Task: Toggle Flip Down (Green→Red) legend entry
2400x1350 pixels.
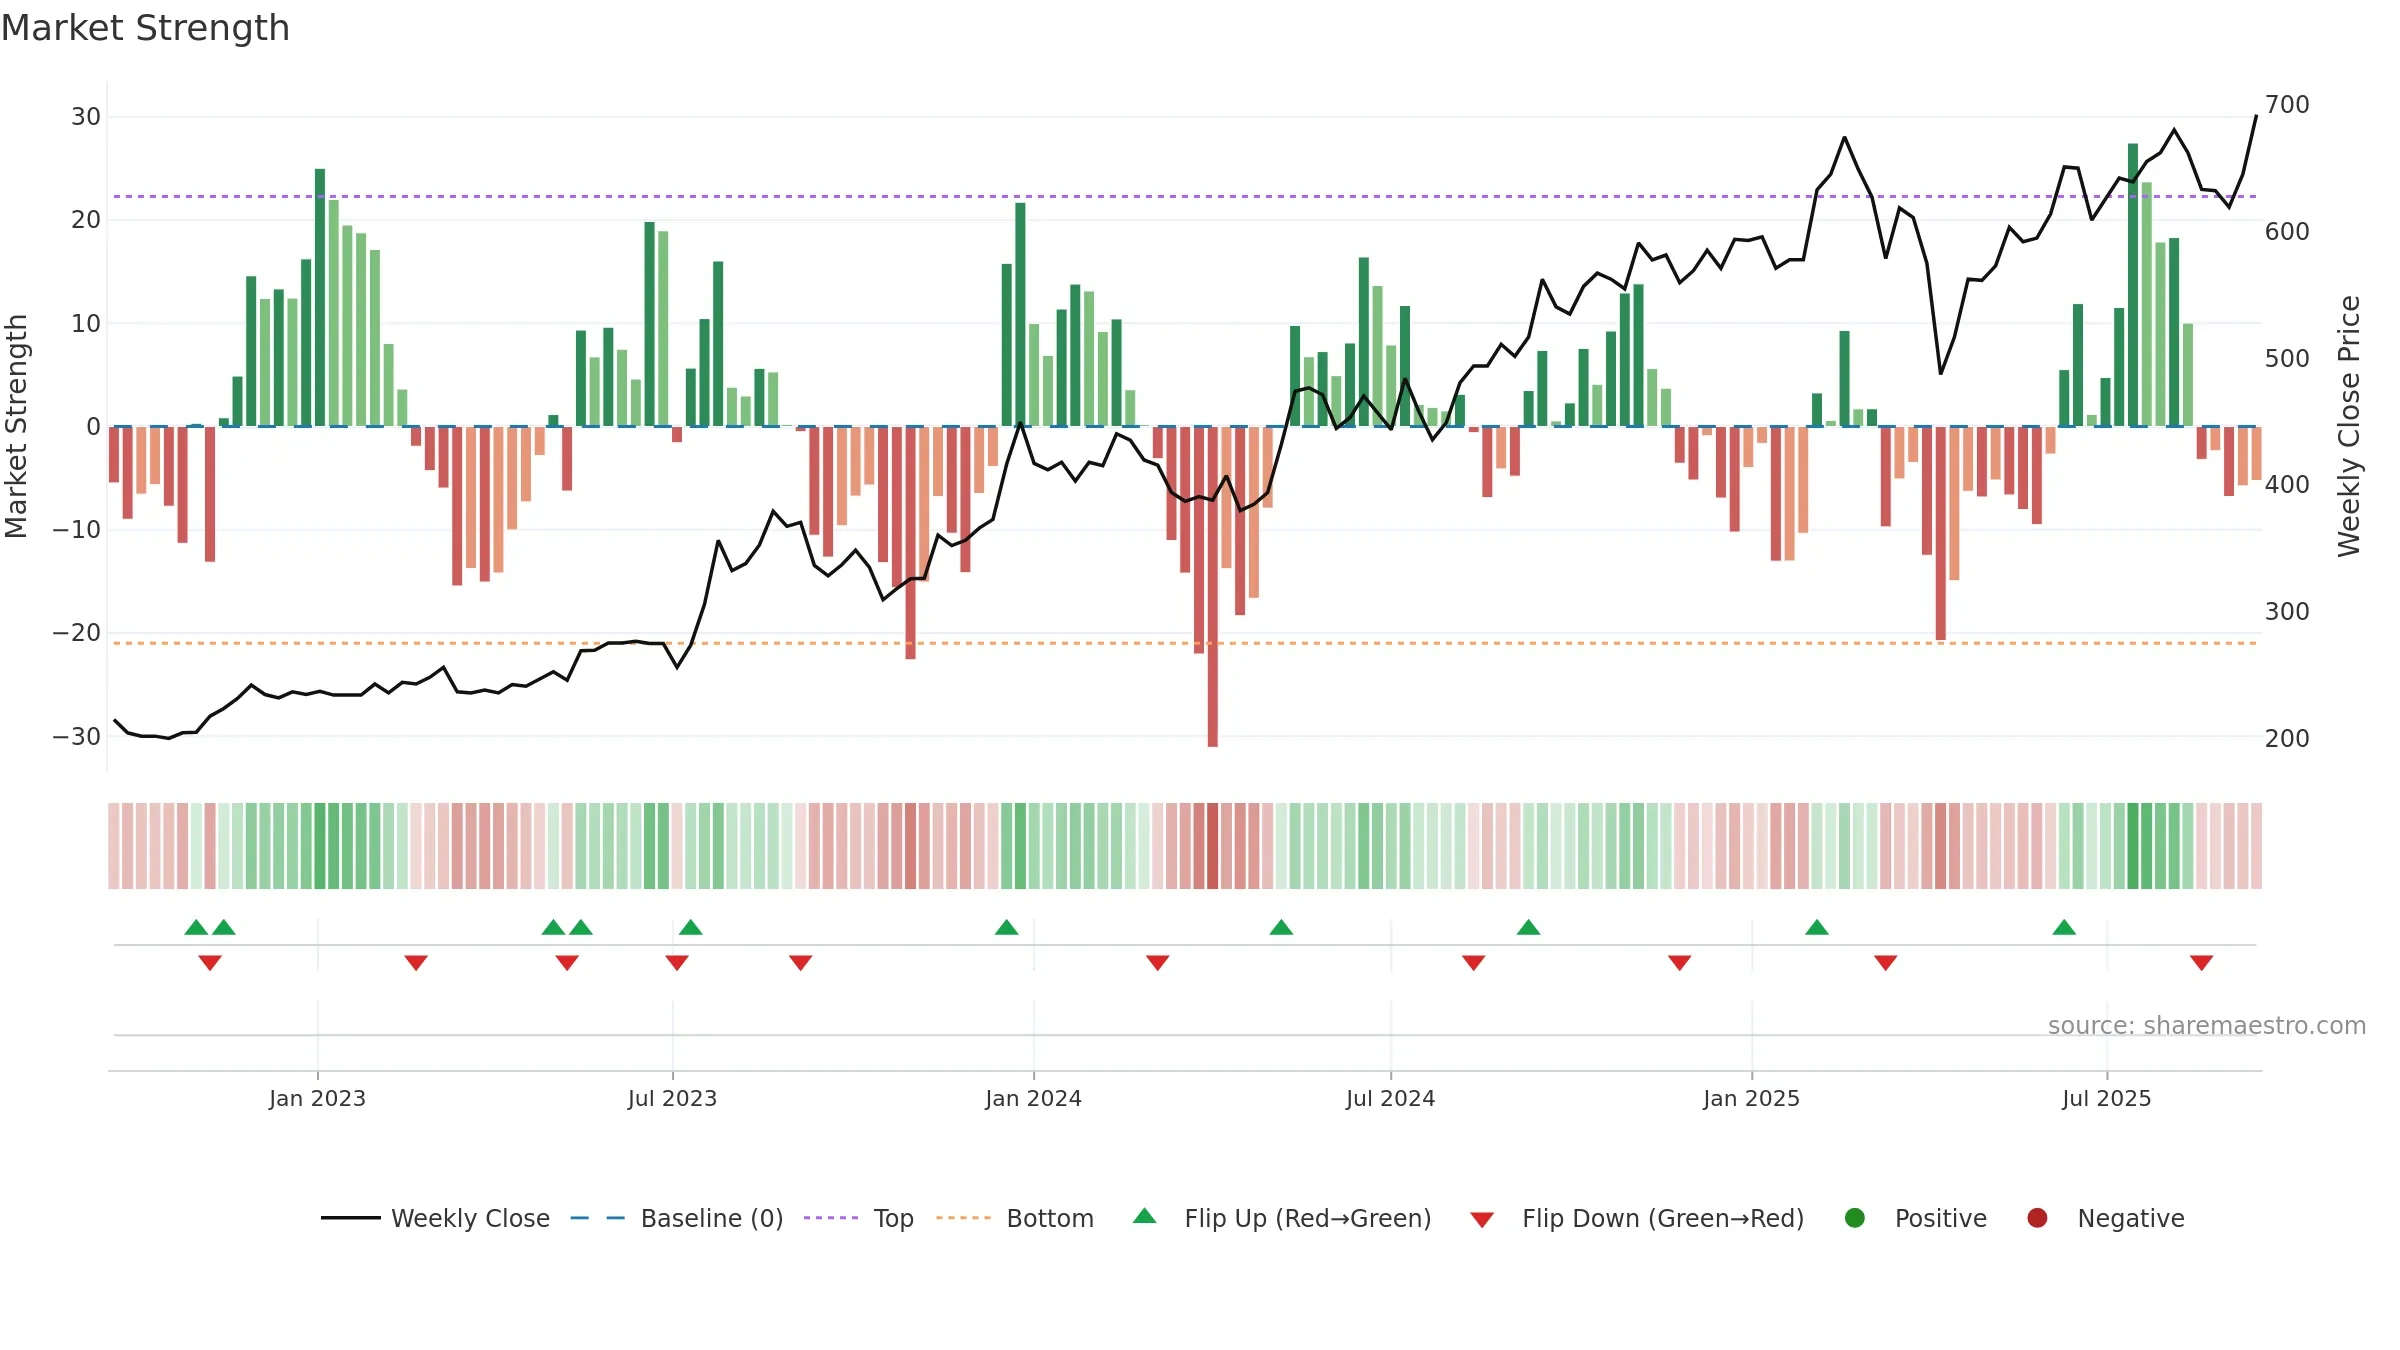Action: 1637,1218
